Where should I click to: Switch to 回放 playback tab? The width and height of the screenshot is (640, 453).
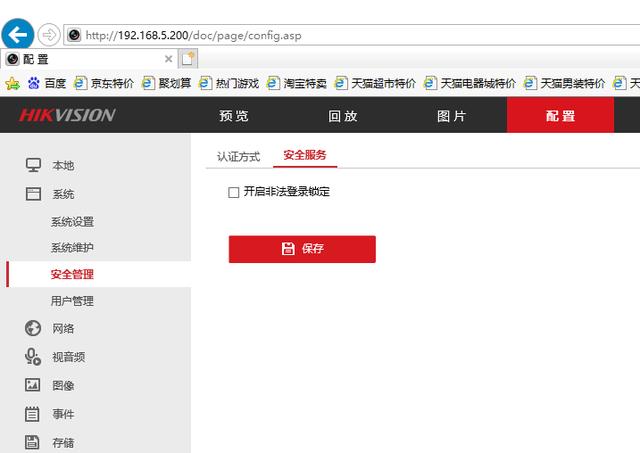pos(343,116)
